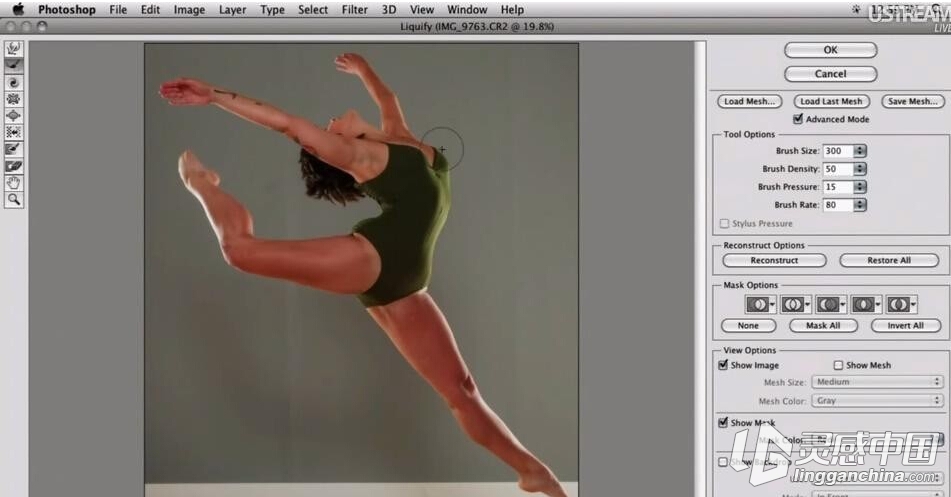The width and height of the screenshot is (951, 497).
Task: Select the Push Left tool
Action: 14,132
